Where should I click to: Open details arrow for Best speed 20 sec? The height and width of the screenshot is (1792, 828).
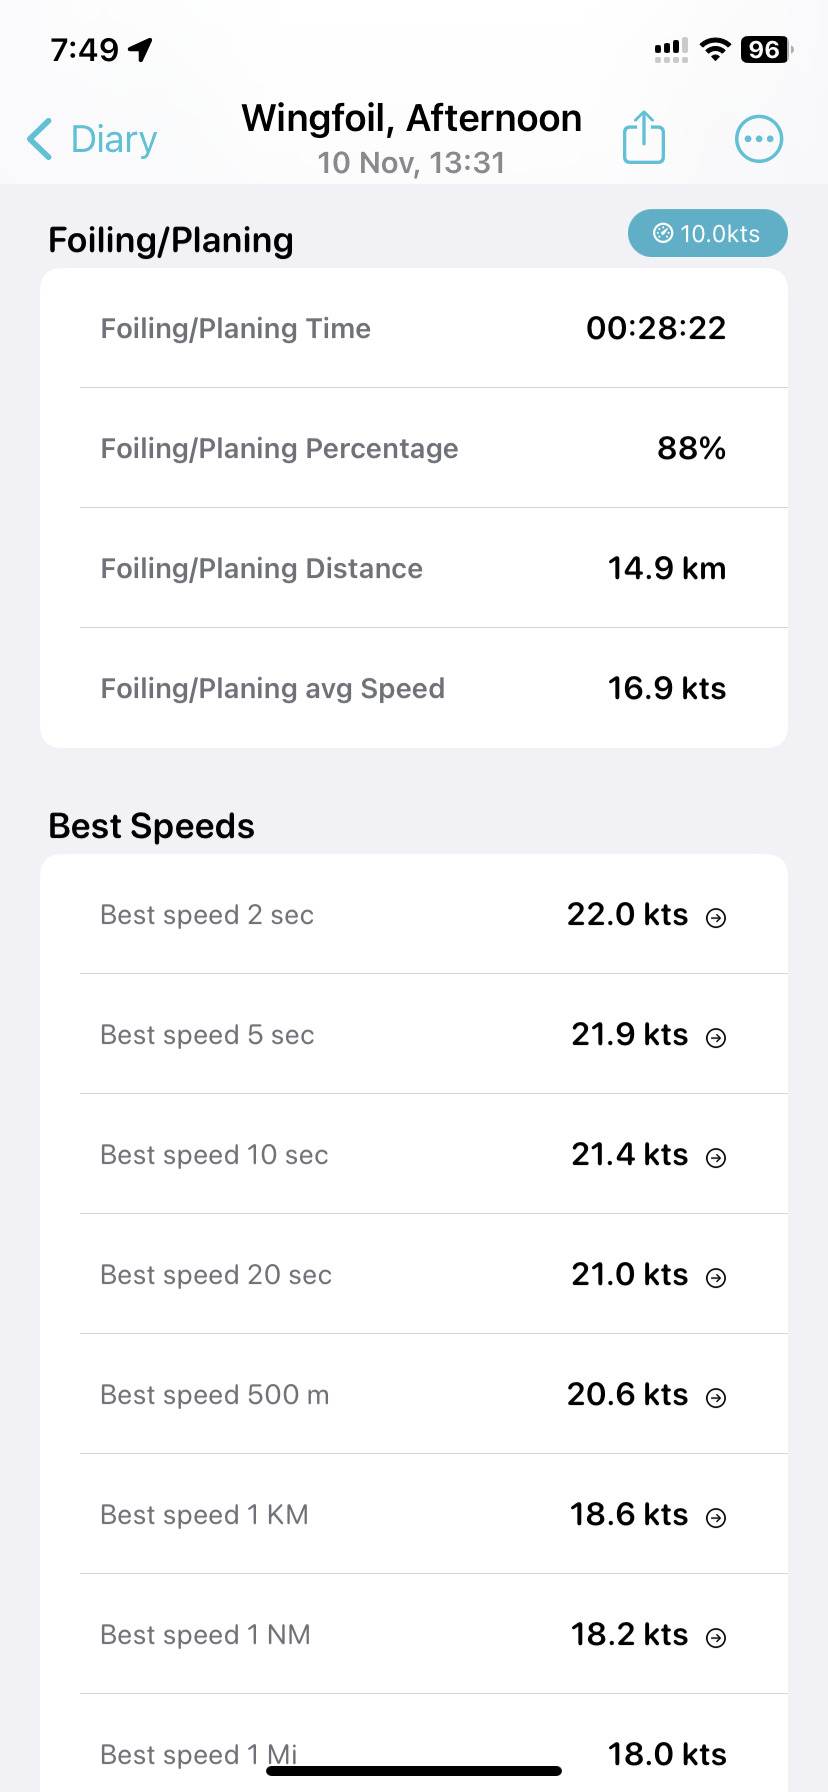click(716, 1277)
